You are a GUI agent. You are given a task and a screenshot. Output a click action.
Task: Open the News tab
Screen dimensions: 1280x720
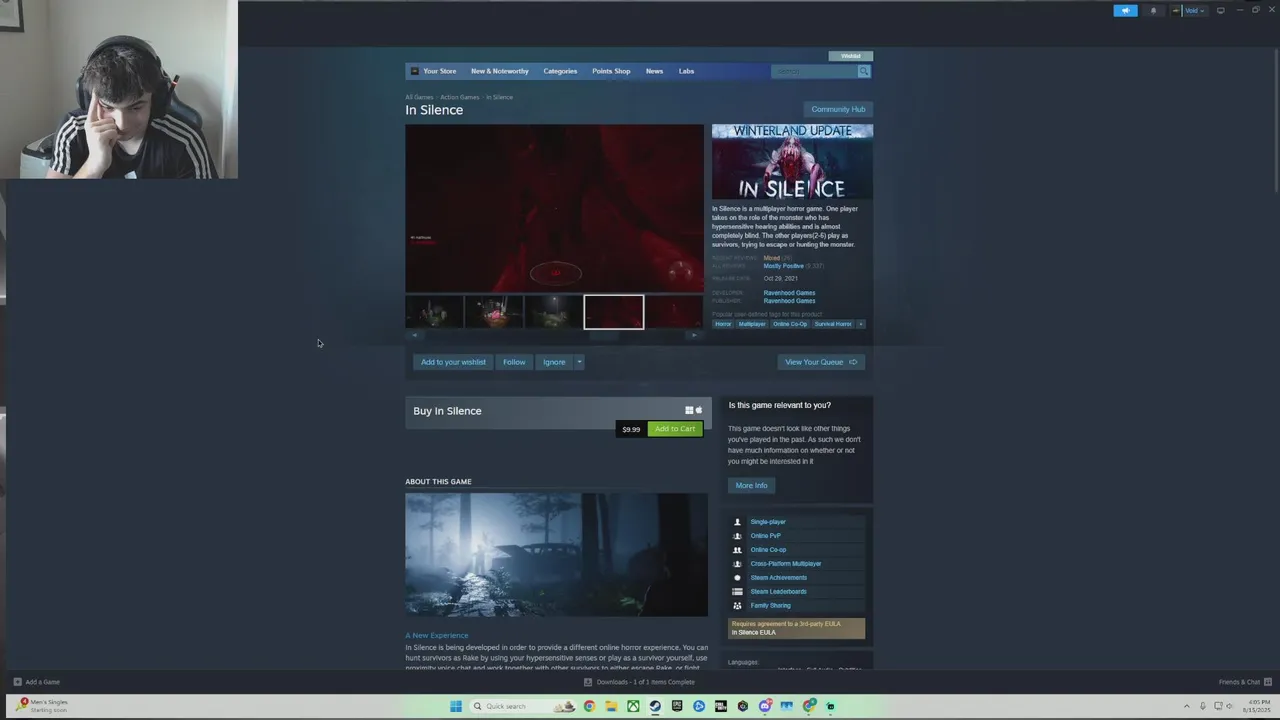pos(654,71)
